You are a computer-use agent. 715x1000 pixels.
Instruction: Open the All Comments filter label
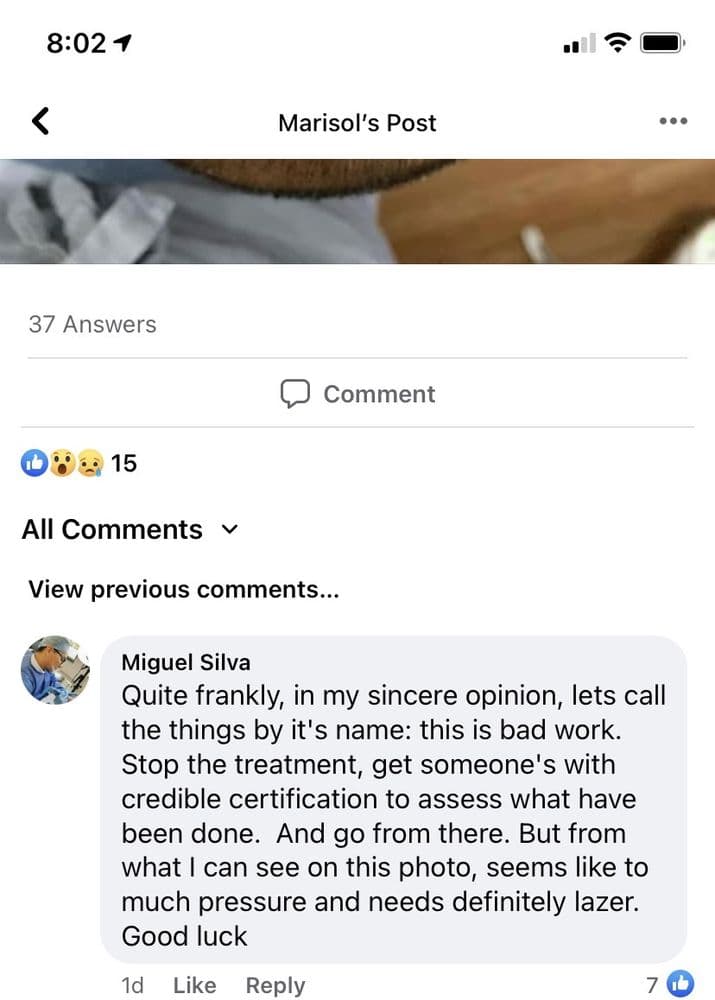(112, 529)
